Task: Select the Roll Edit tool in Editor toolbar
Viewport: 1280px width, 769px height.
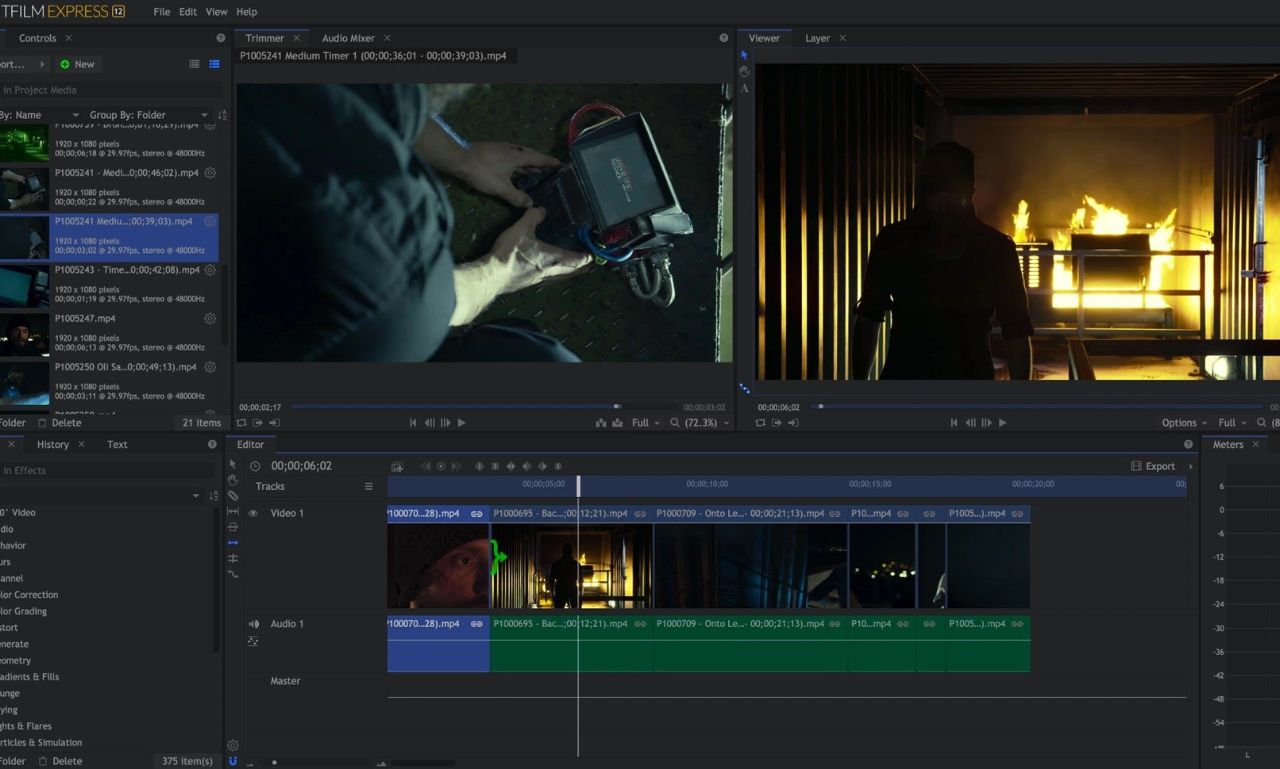Action: coord(233,558)
